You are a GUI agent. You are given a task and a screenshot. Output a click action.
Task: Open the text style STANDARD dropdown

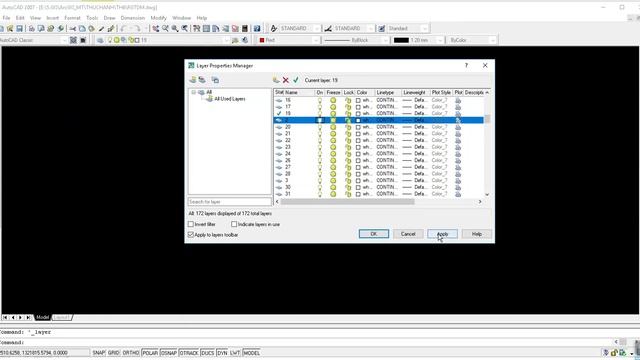point(316,29)
